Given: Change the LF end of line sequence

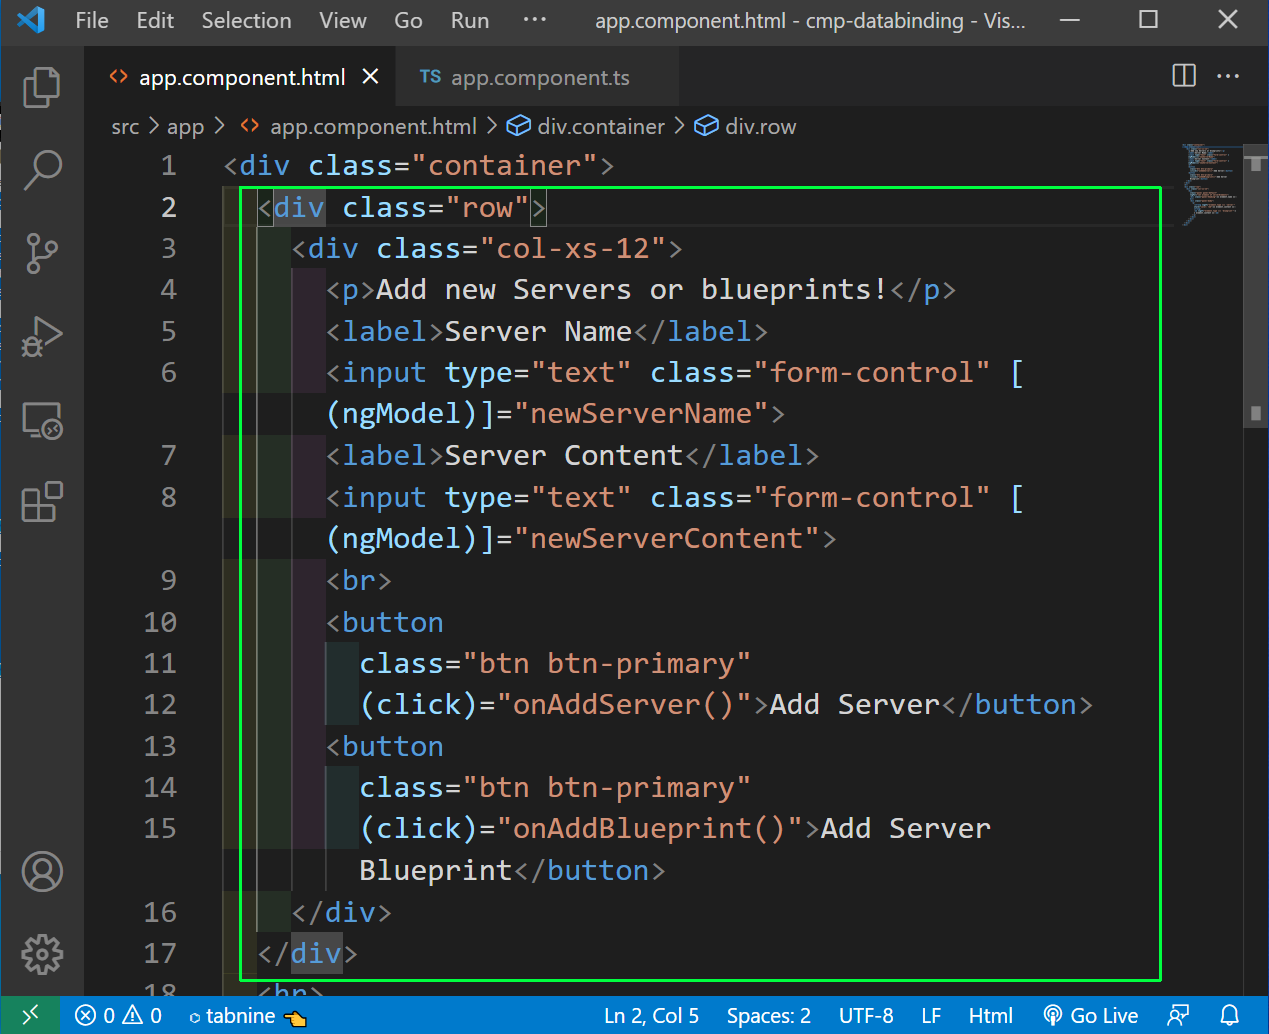Looking at the screenshot, I should click(x=931, y=1016).
